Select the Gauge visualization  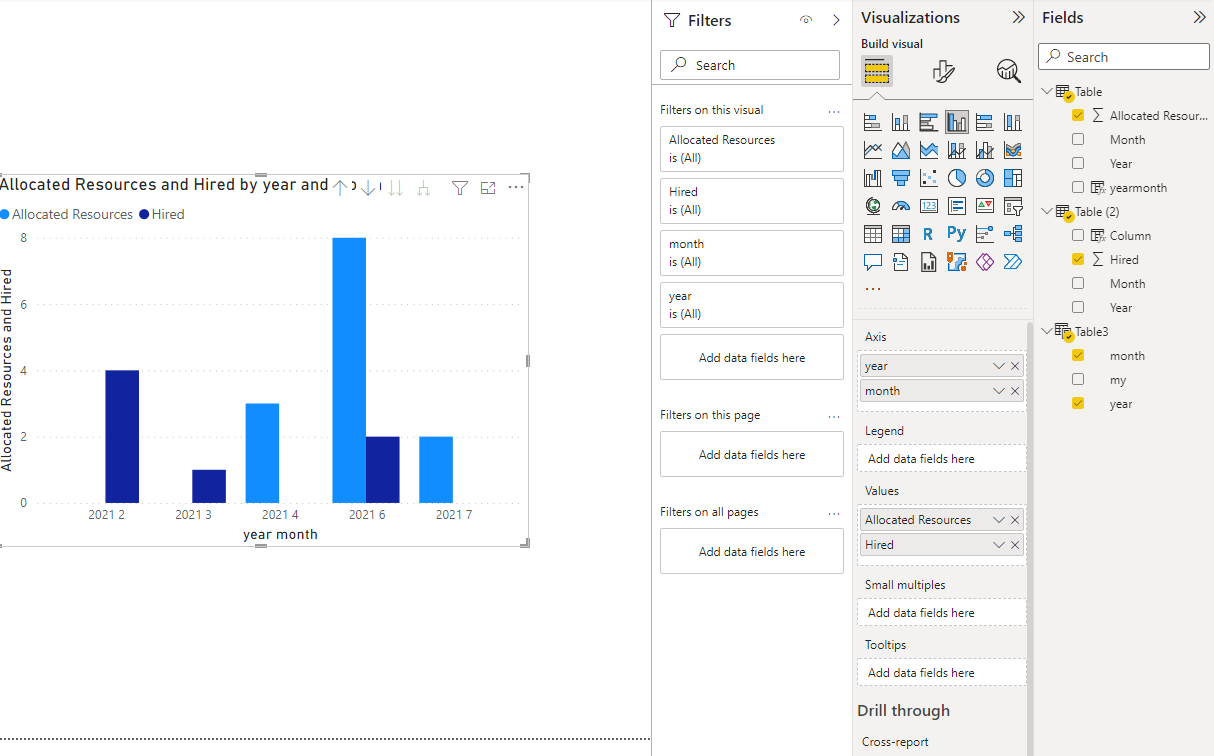(x=901, y=206)
